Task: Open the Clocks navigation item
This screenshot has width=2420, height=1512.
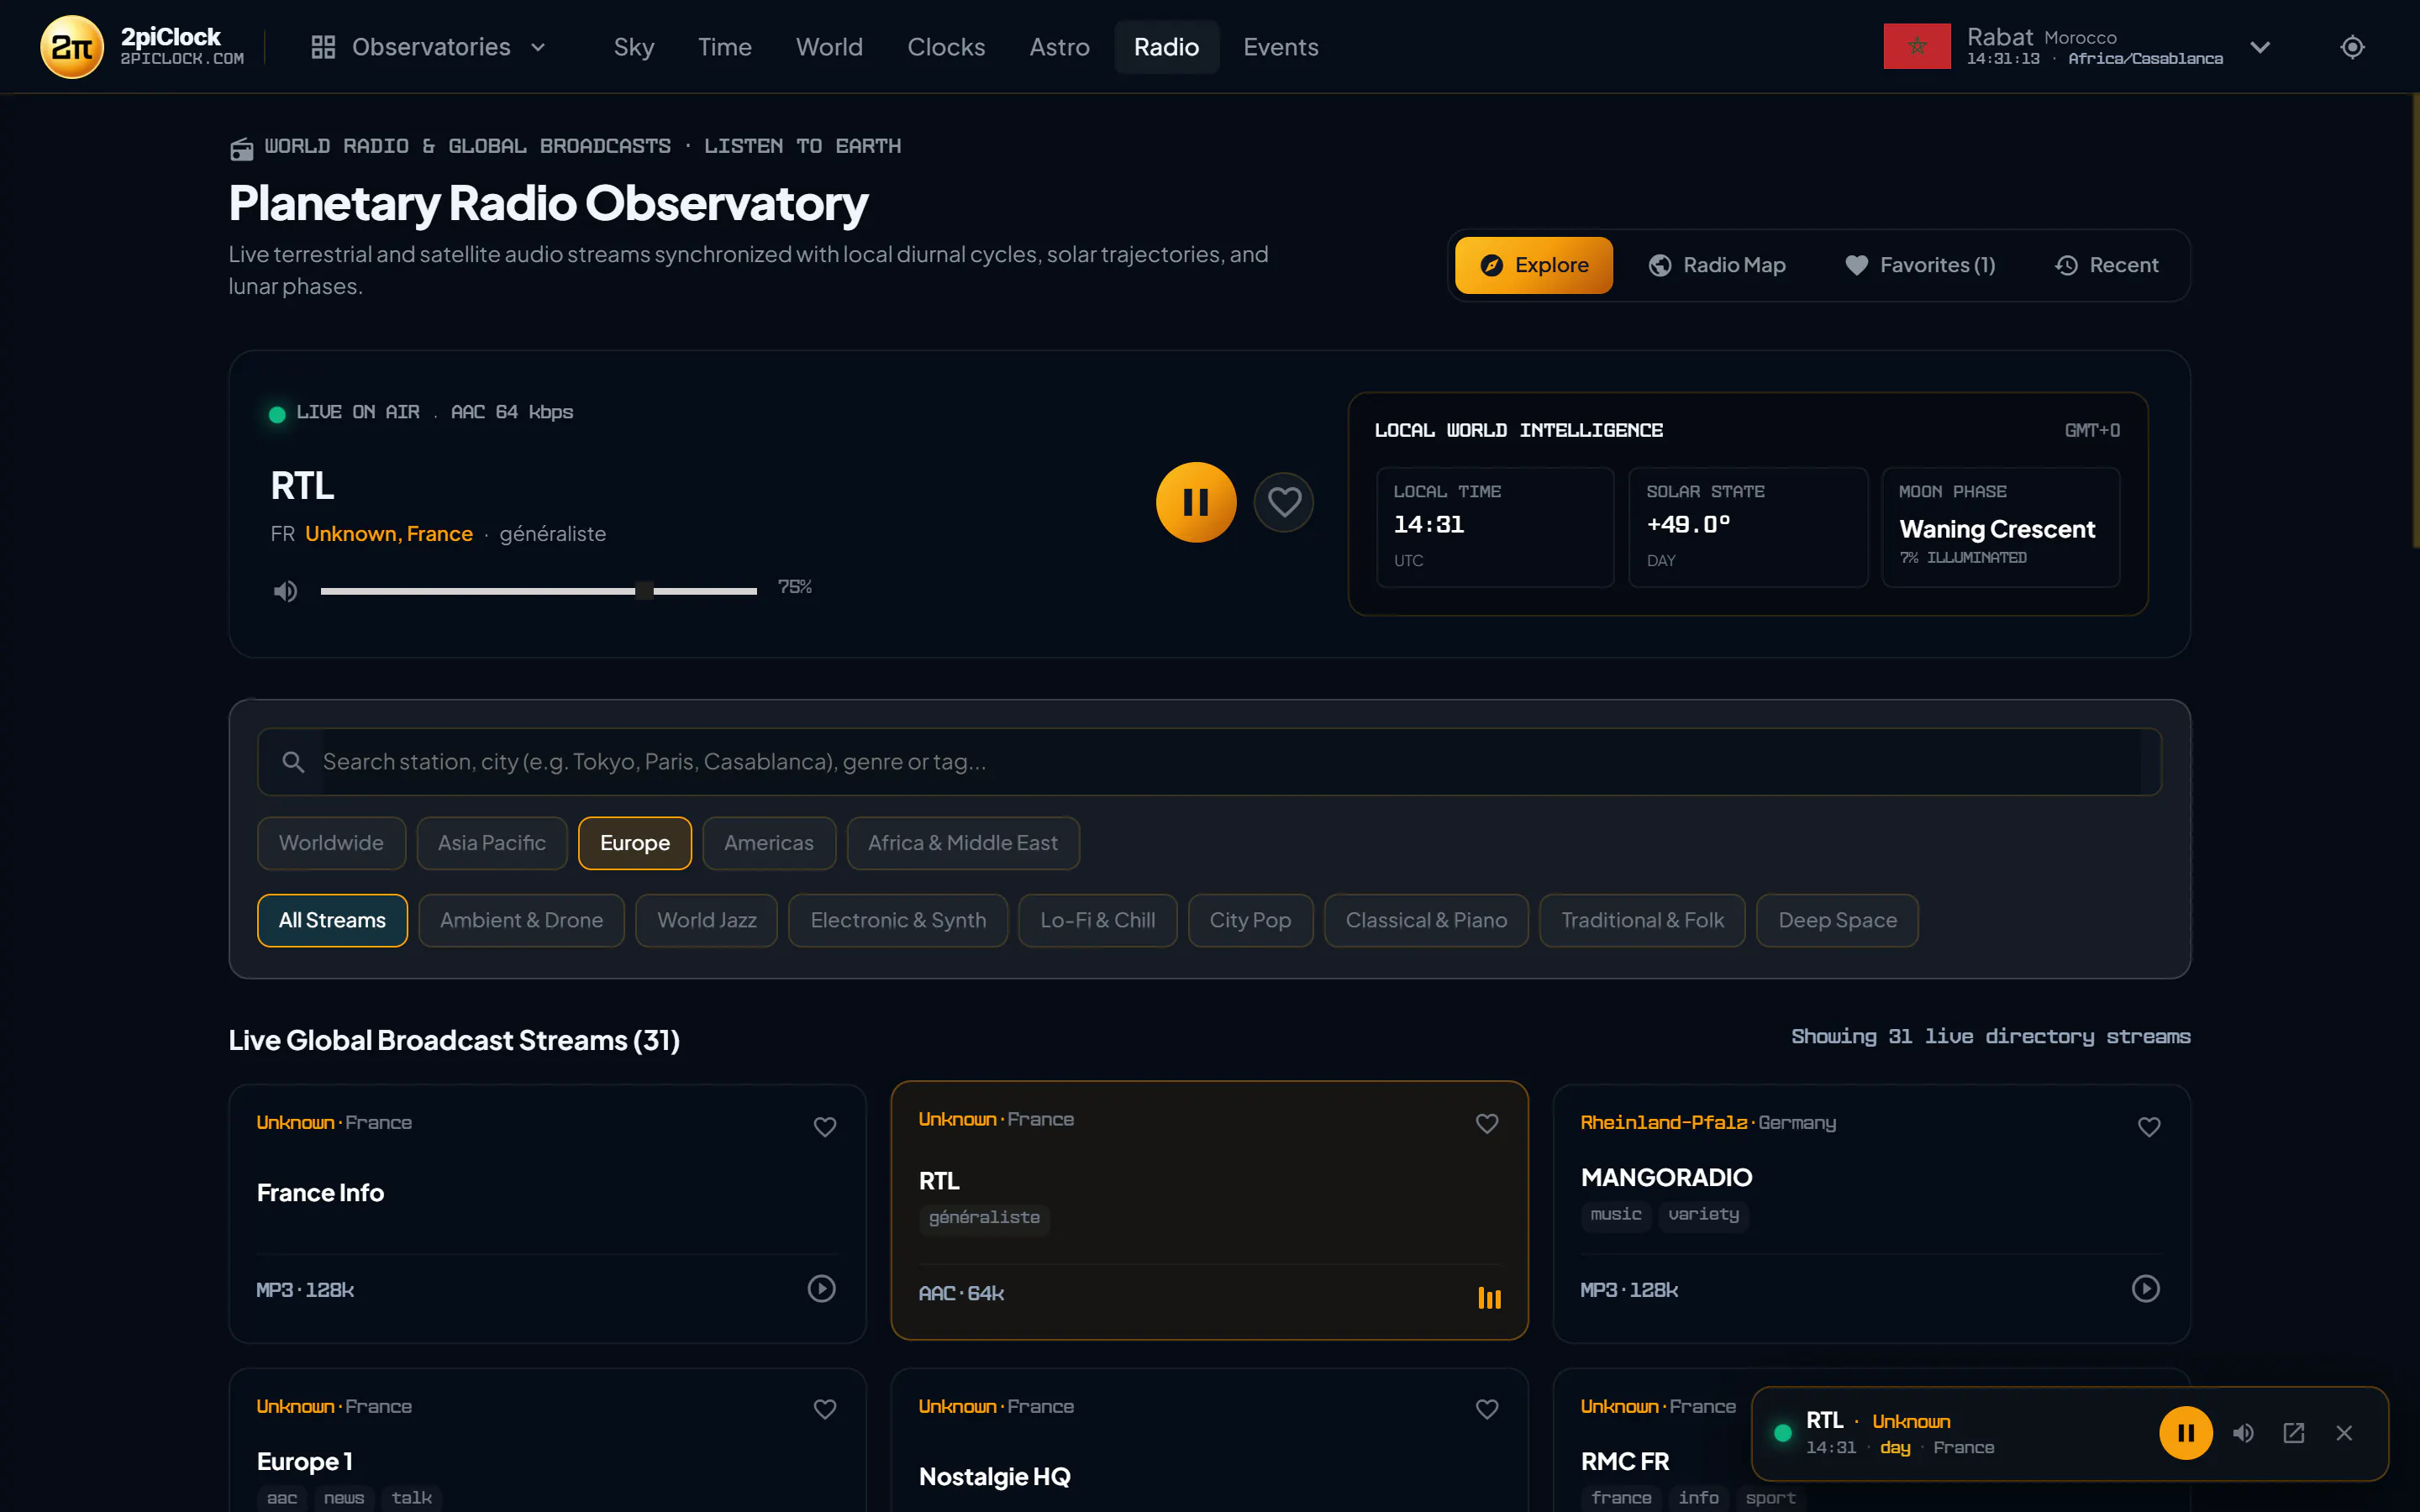Action: (x=946, y=47)
